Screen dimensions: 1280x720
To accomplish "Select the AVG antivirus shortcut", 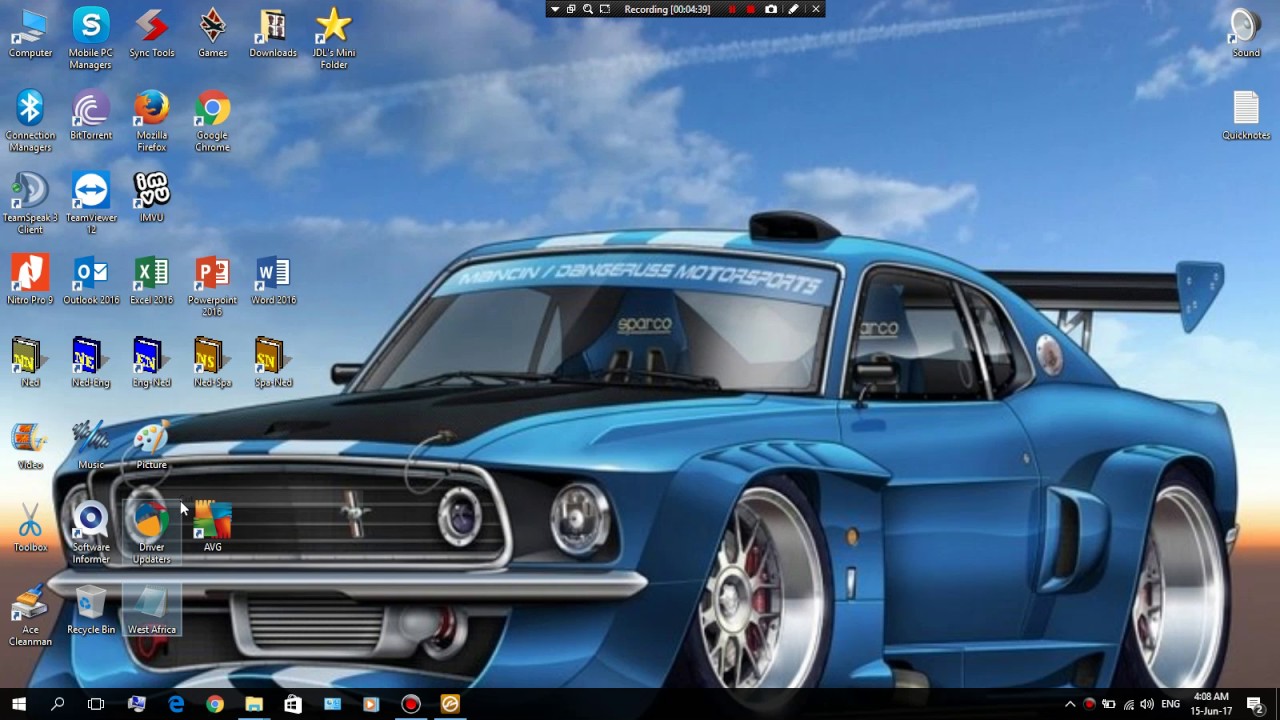I will [212, 527].
